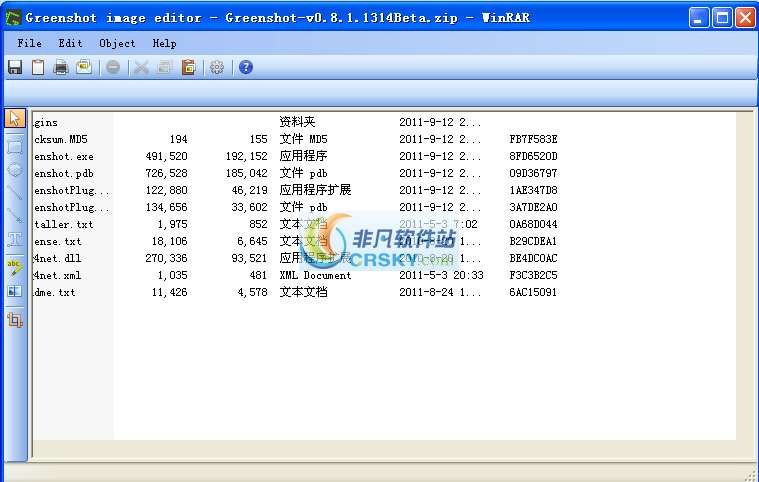The width and height of the screenshot is (759, 482).
Task: Click the 'enshot.pdb' file name
Action: coord(64,173)
